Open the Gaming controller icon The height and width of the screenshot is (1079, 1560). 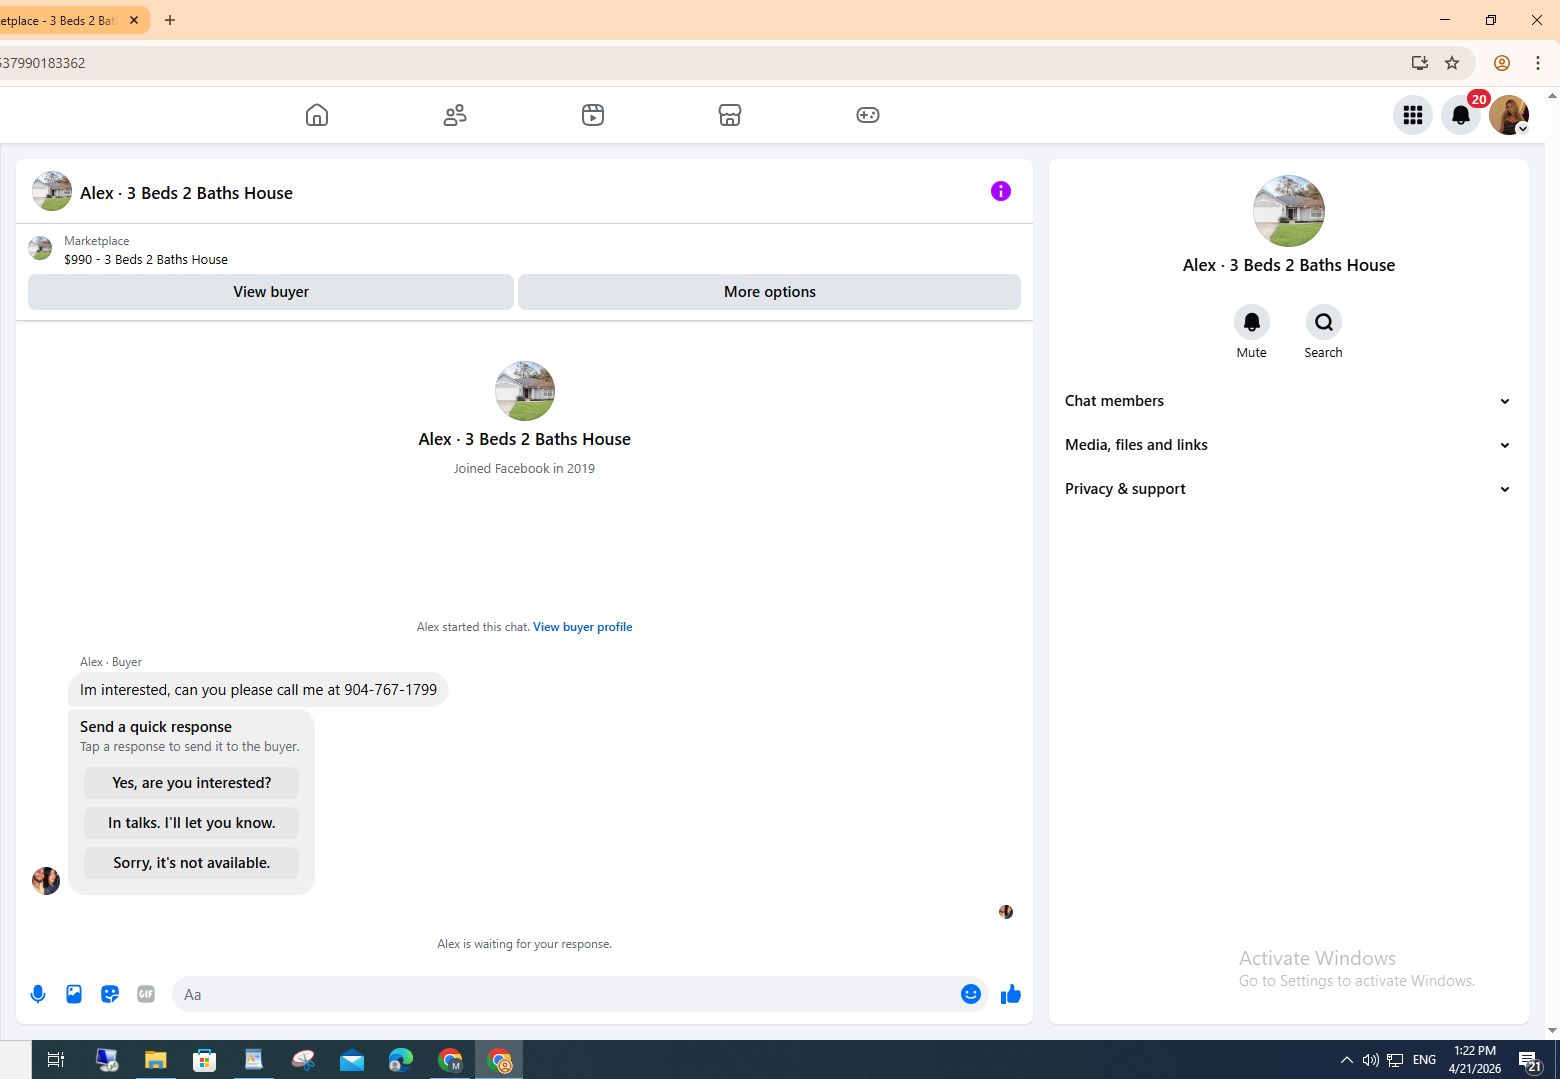point(868,115)
